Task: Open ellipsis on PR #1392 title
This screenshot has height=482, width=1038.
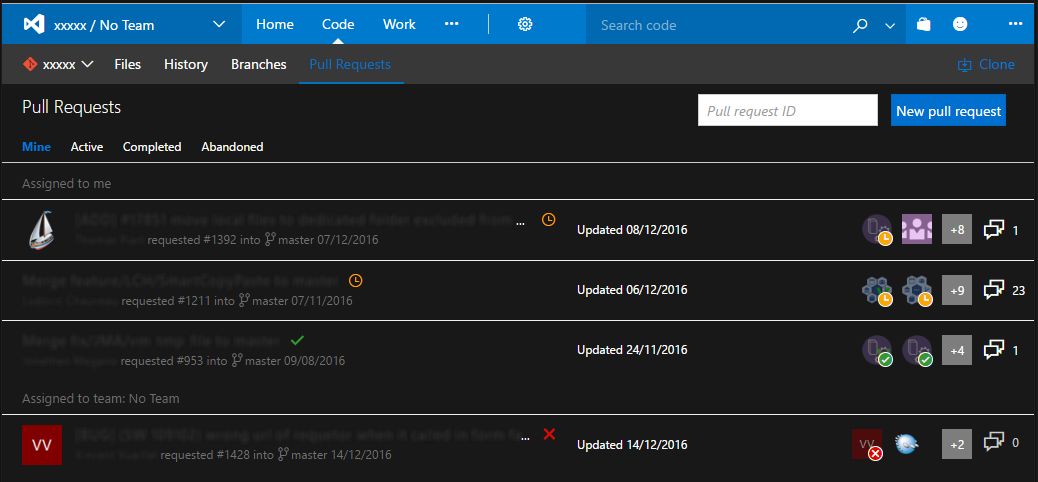Action: pyautogui.click(x=520, y=224)
